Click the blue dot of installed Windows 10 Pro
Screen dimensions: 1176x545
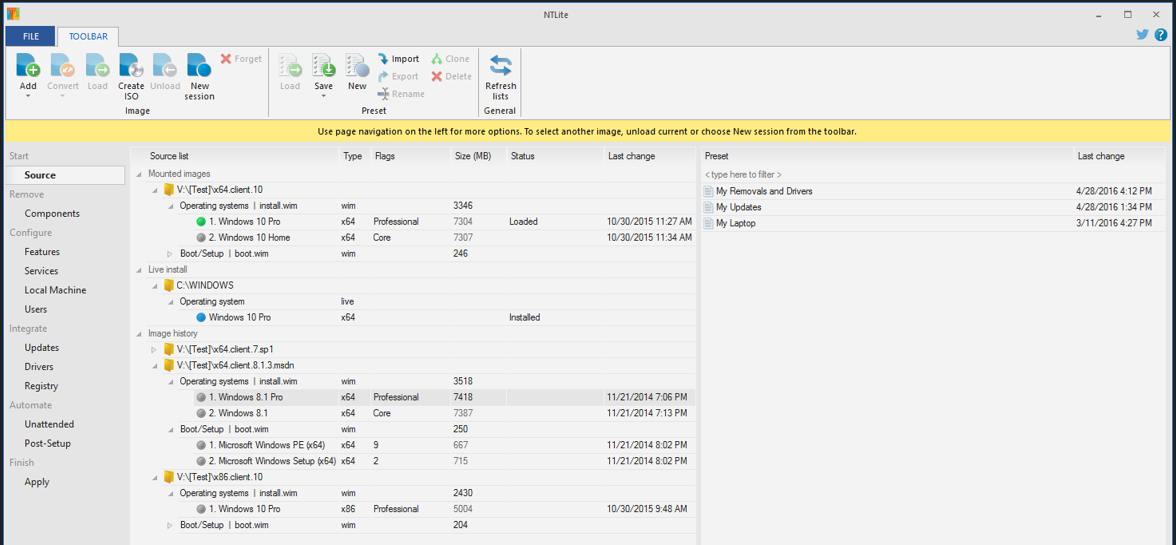[x=200, y=318]
